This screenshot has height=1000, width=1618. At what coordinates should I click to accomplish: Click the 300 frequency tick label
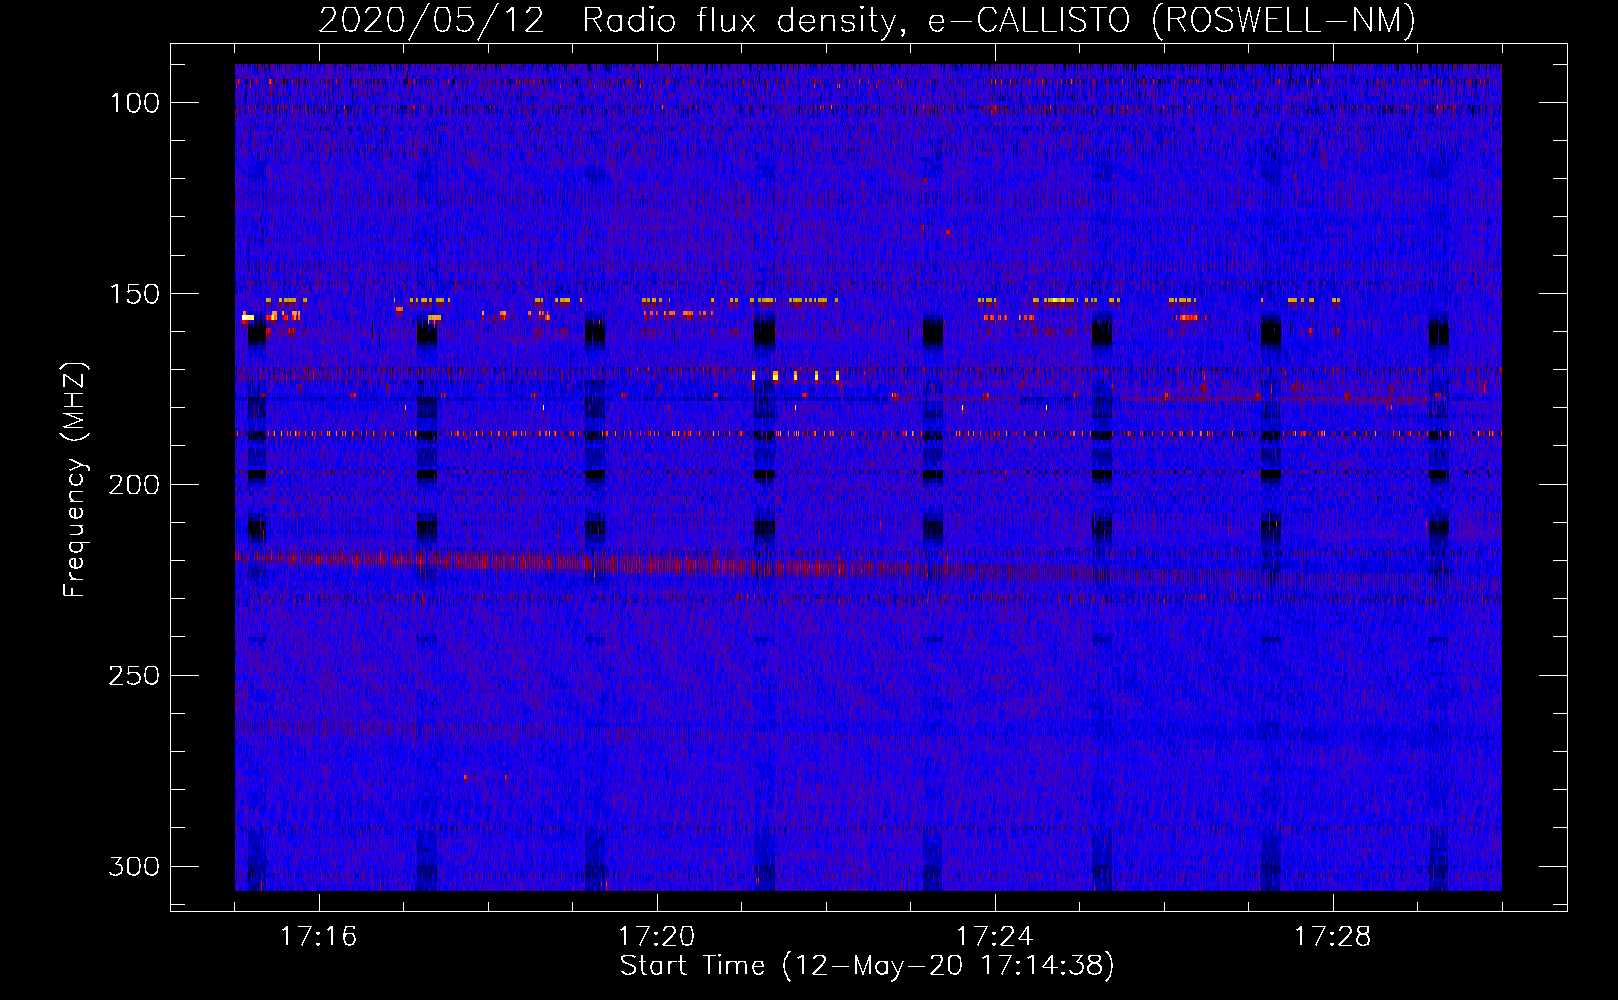pos(134,866)
